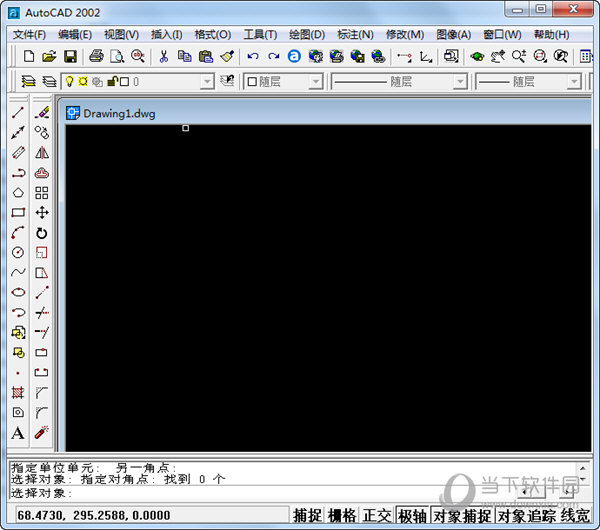
Task: Select the Extend tool
Action: click(42, 332)
